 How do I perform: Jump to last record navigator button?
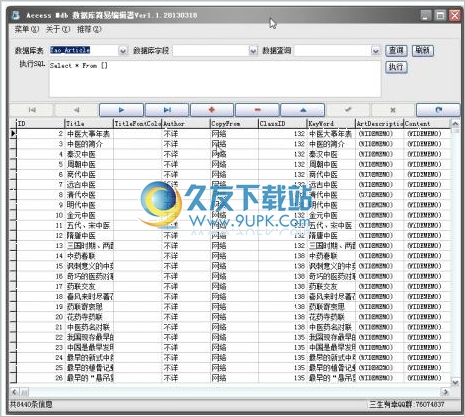click(167, 110)
